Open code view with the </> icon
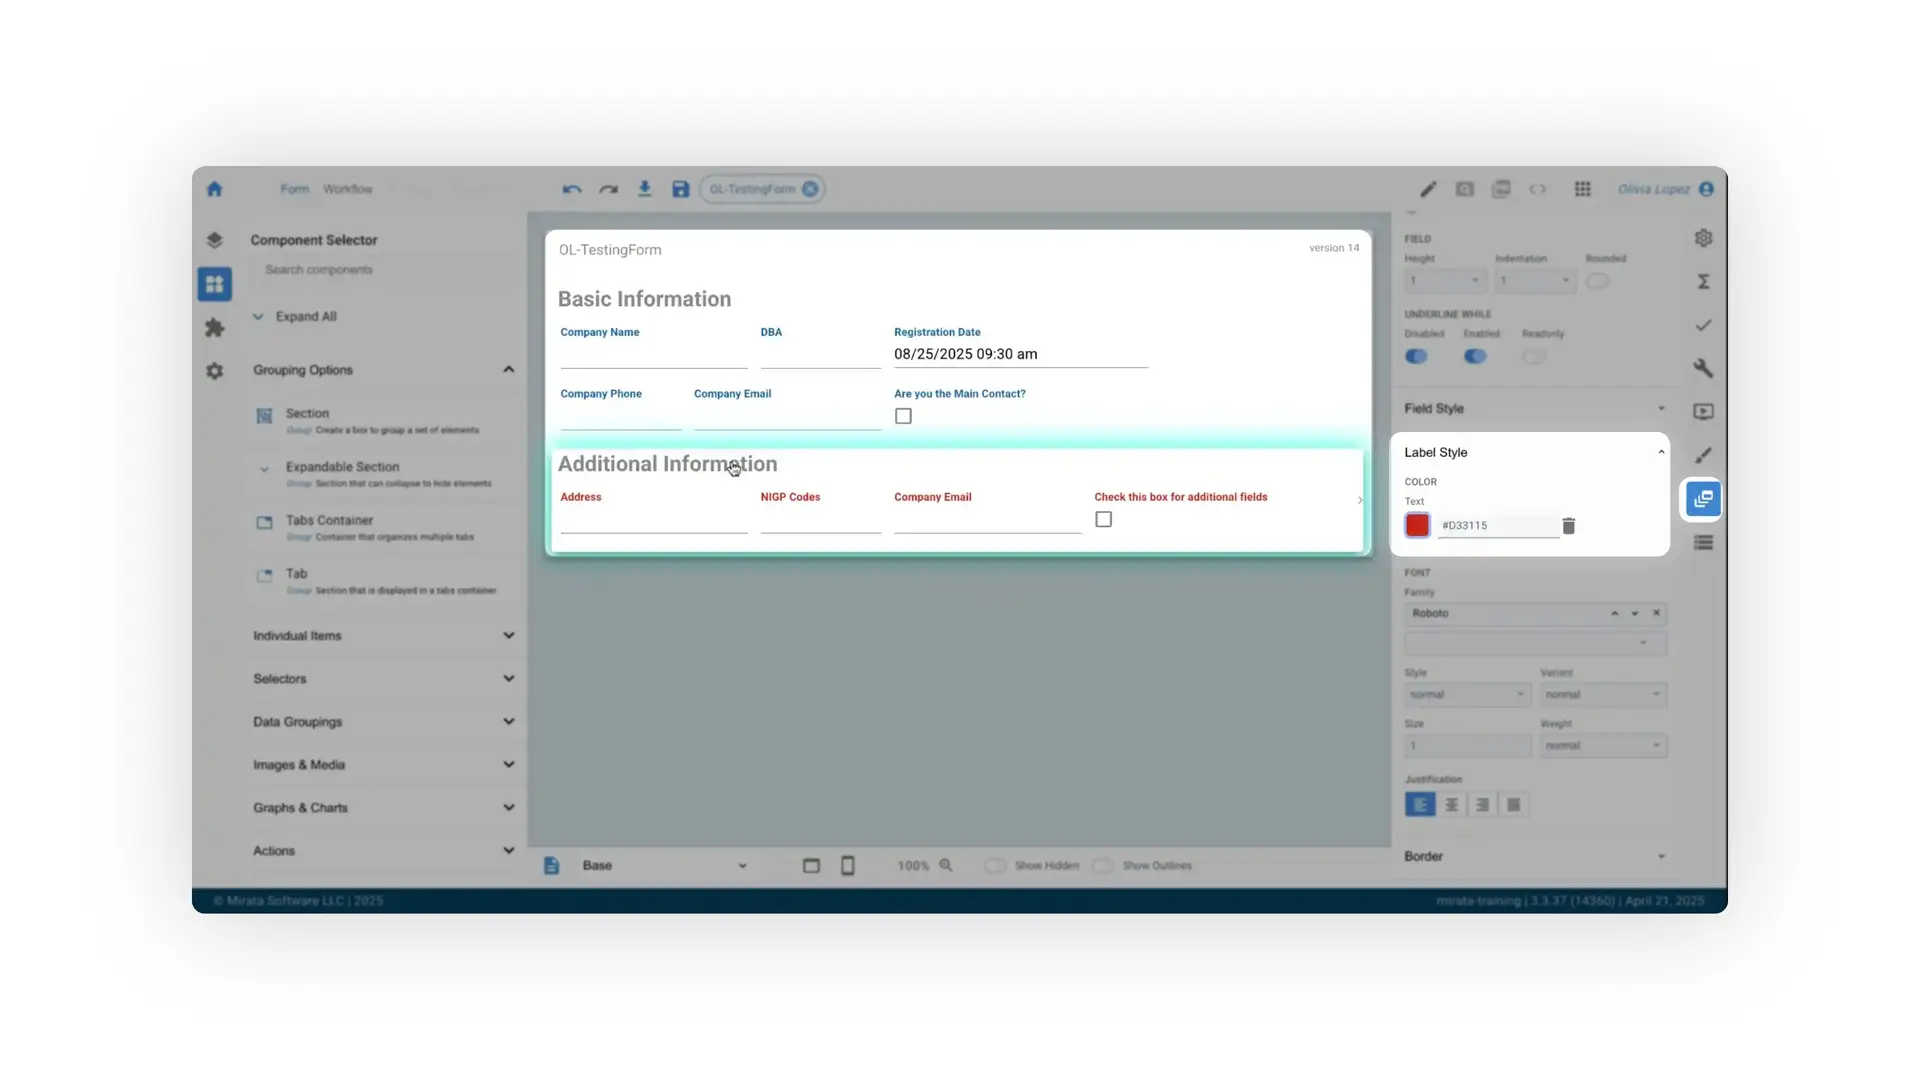This screenshot has width=1920, height=1080. (x=1538, y=189)
